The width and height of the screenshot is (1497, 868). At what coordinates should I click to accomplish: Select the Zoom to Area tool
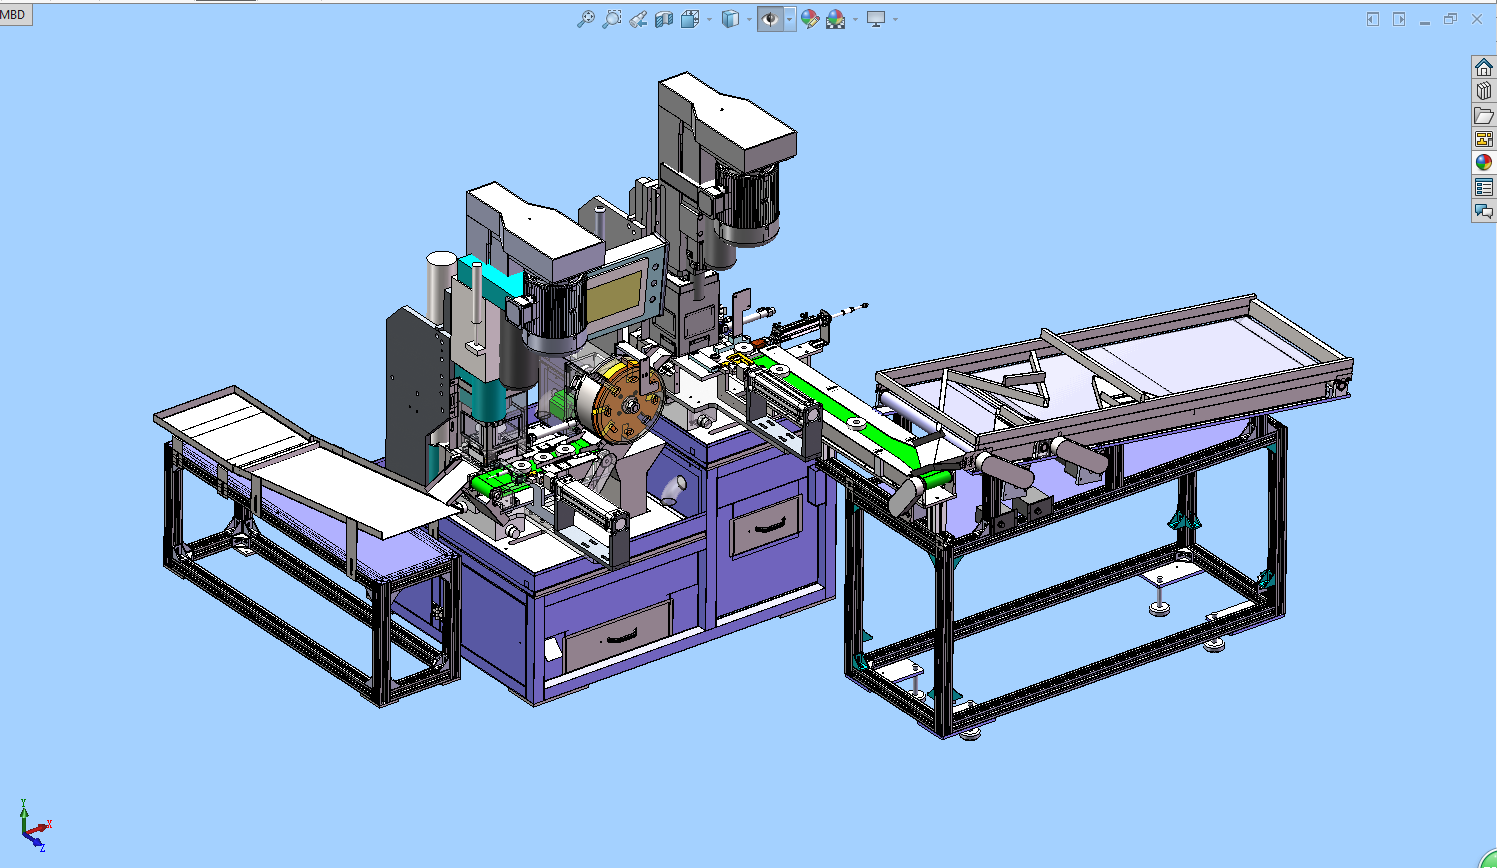612,19
